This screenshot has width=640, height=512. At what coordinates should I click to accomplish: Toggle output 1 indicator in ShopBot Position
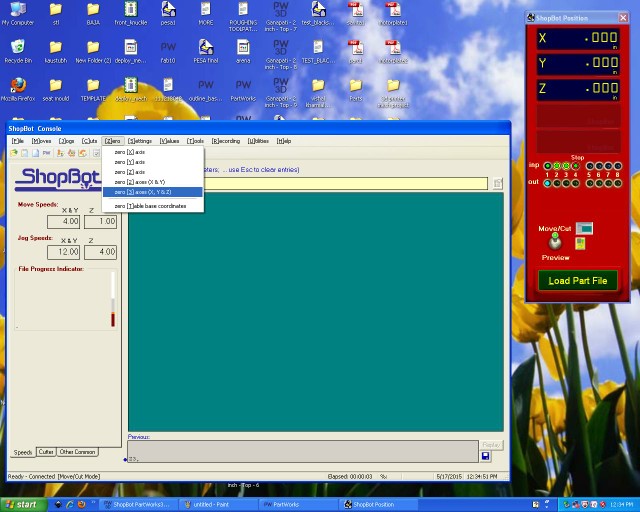547,183
